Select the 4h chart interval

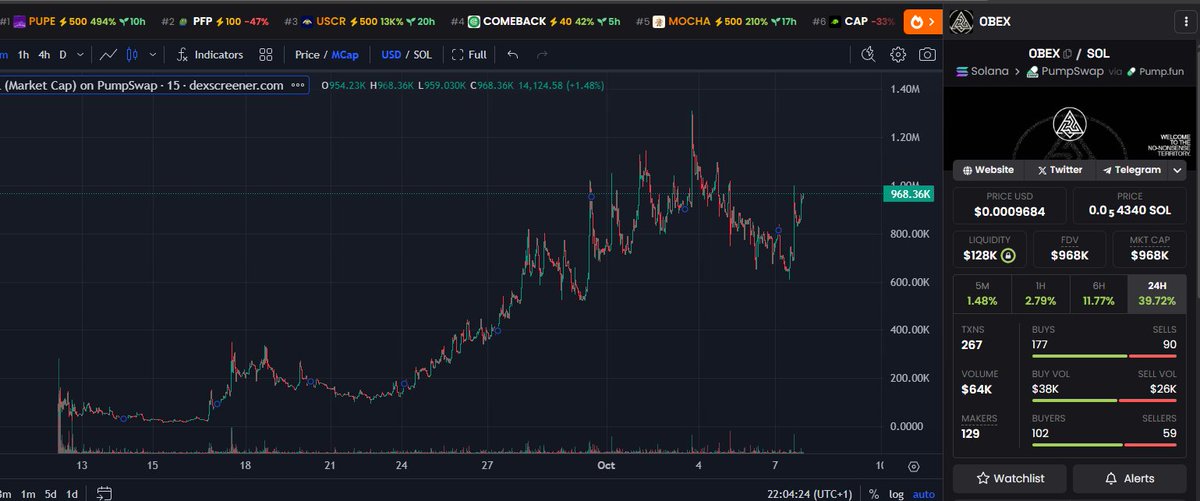click(x=44, y=55)
